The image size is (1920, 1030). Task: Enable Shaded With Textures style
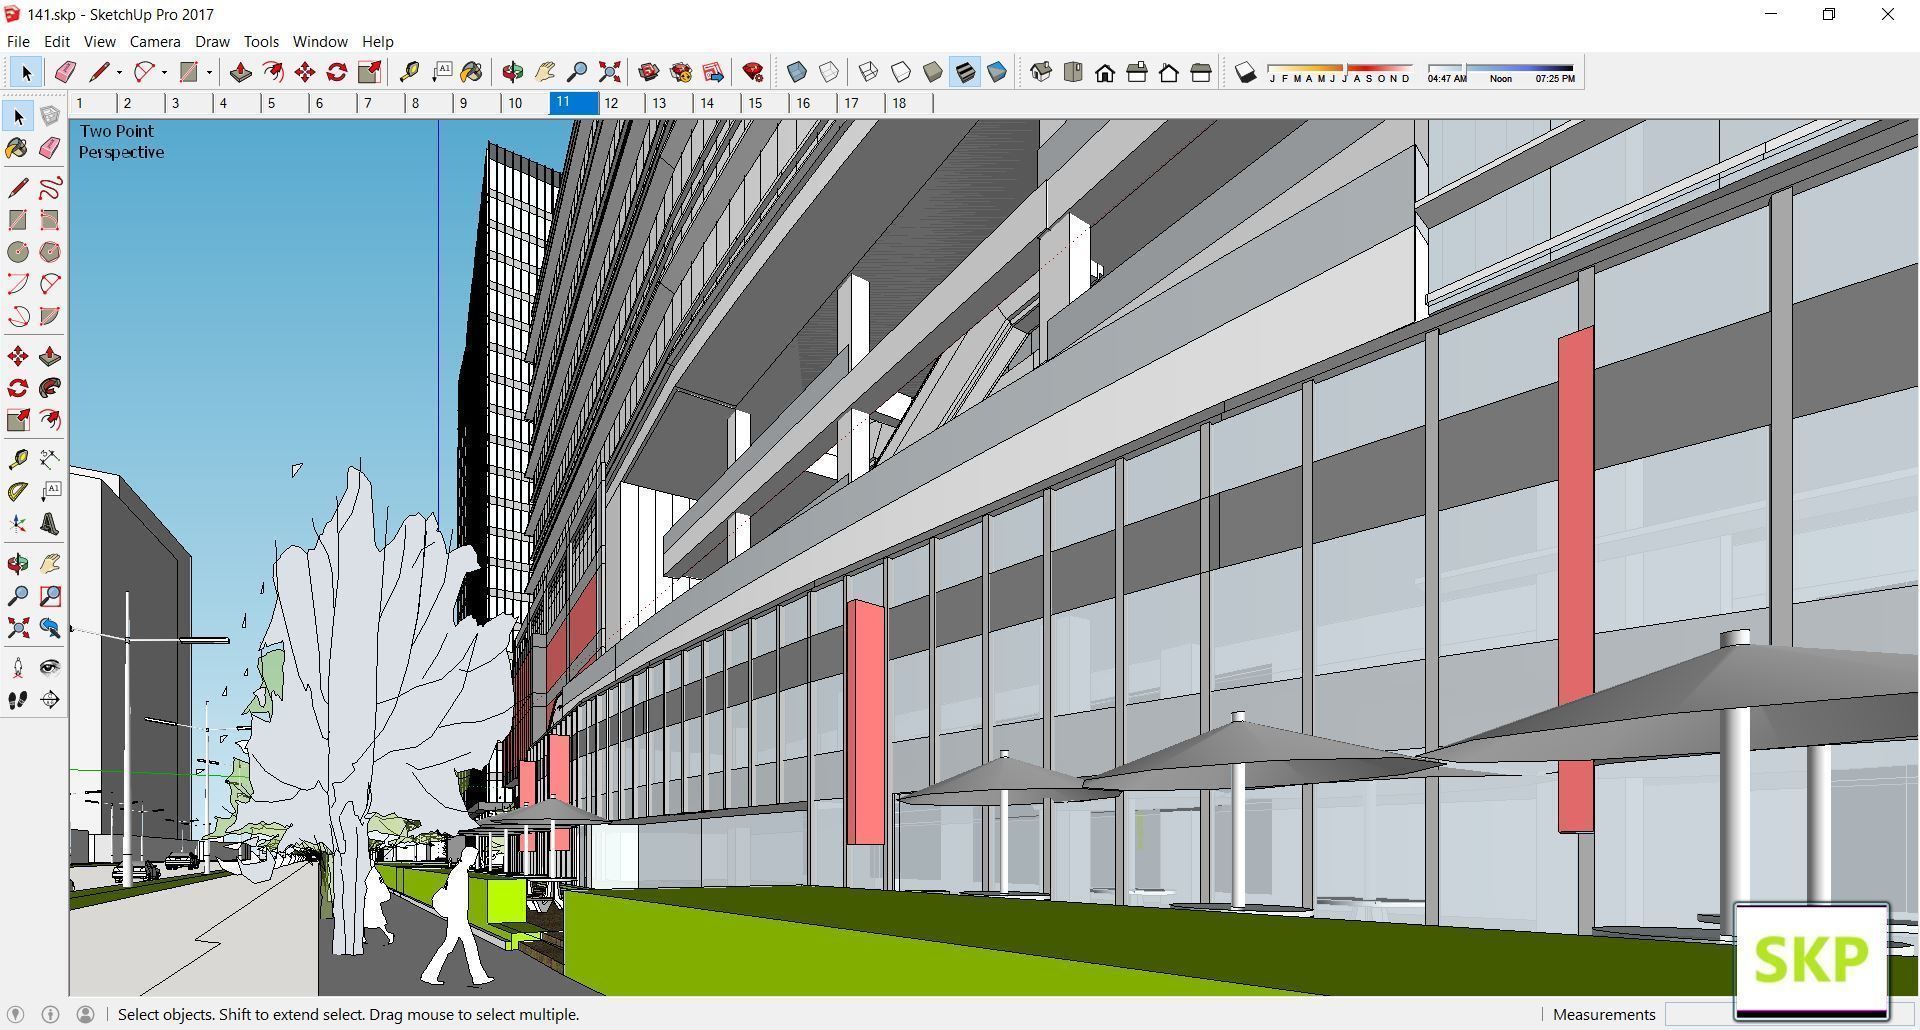(x=964, y=72)
